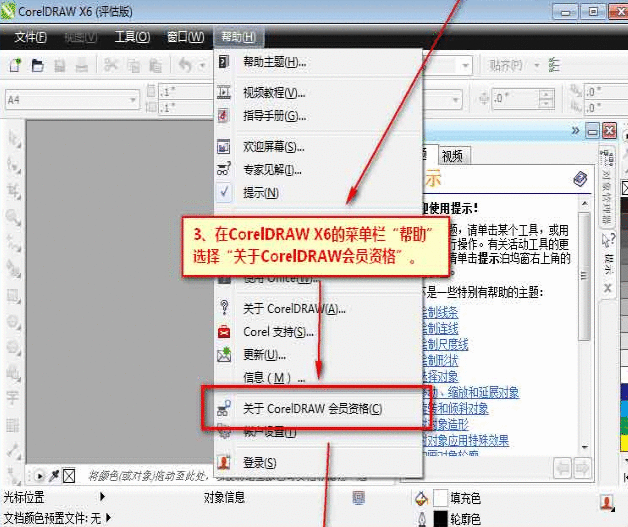Click the New document icon
This screenshot has width=628, height=527.
pyautogui.click(x=15, y=65)
